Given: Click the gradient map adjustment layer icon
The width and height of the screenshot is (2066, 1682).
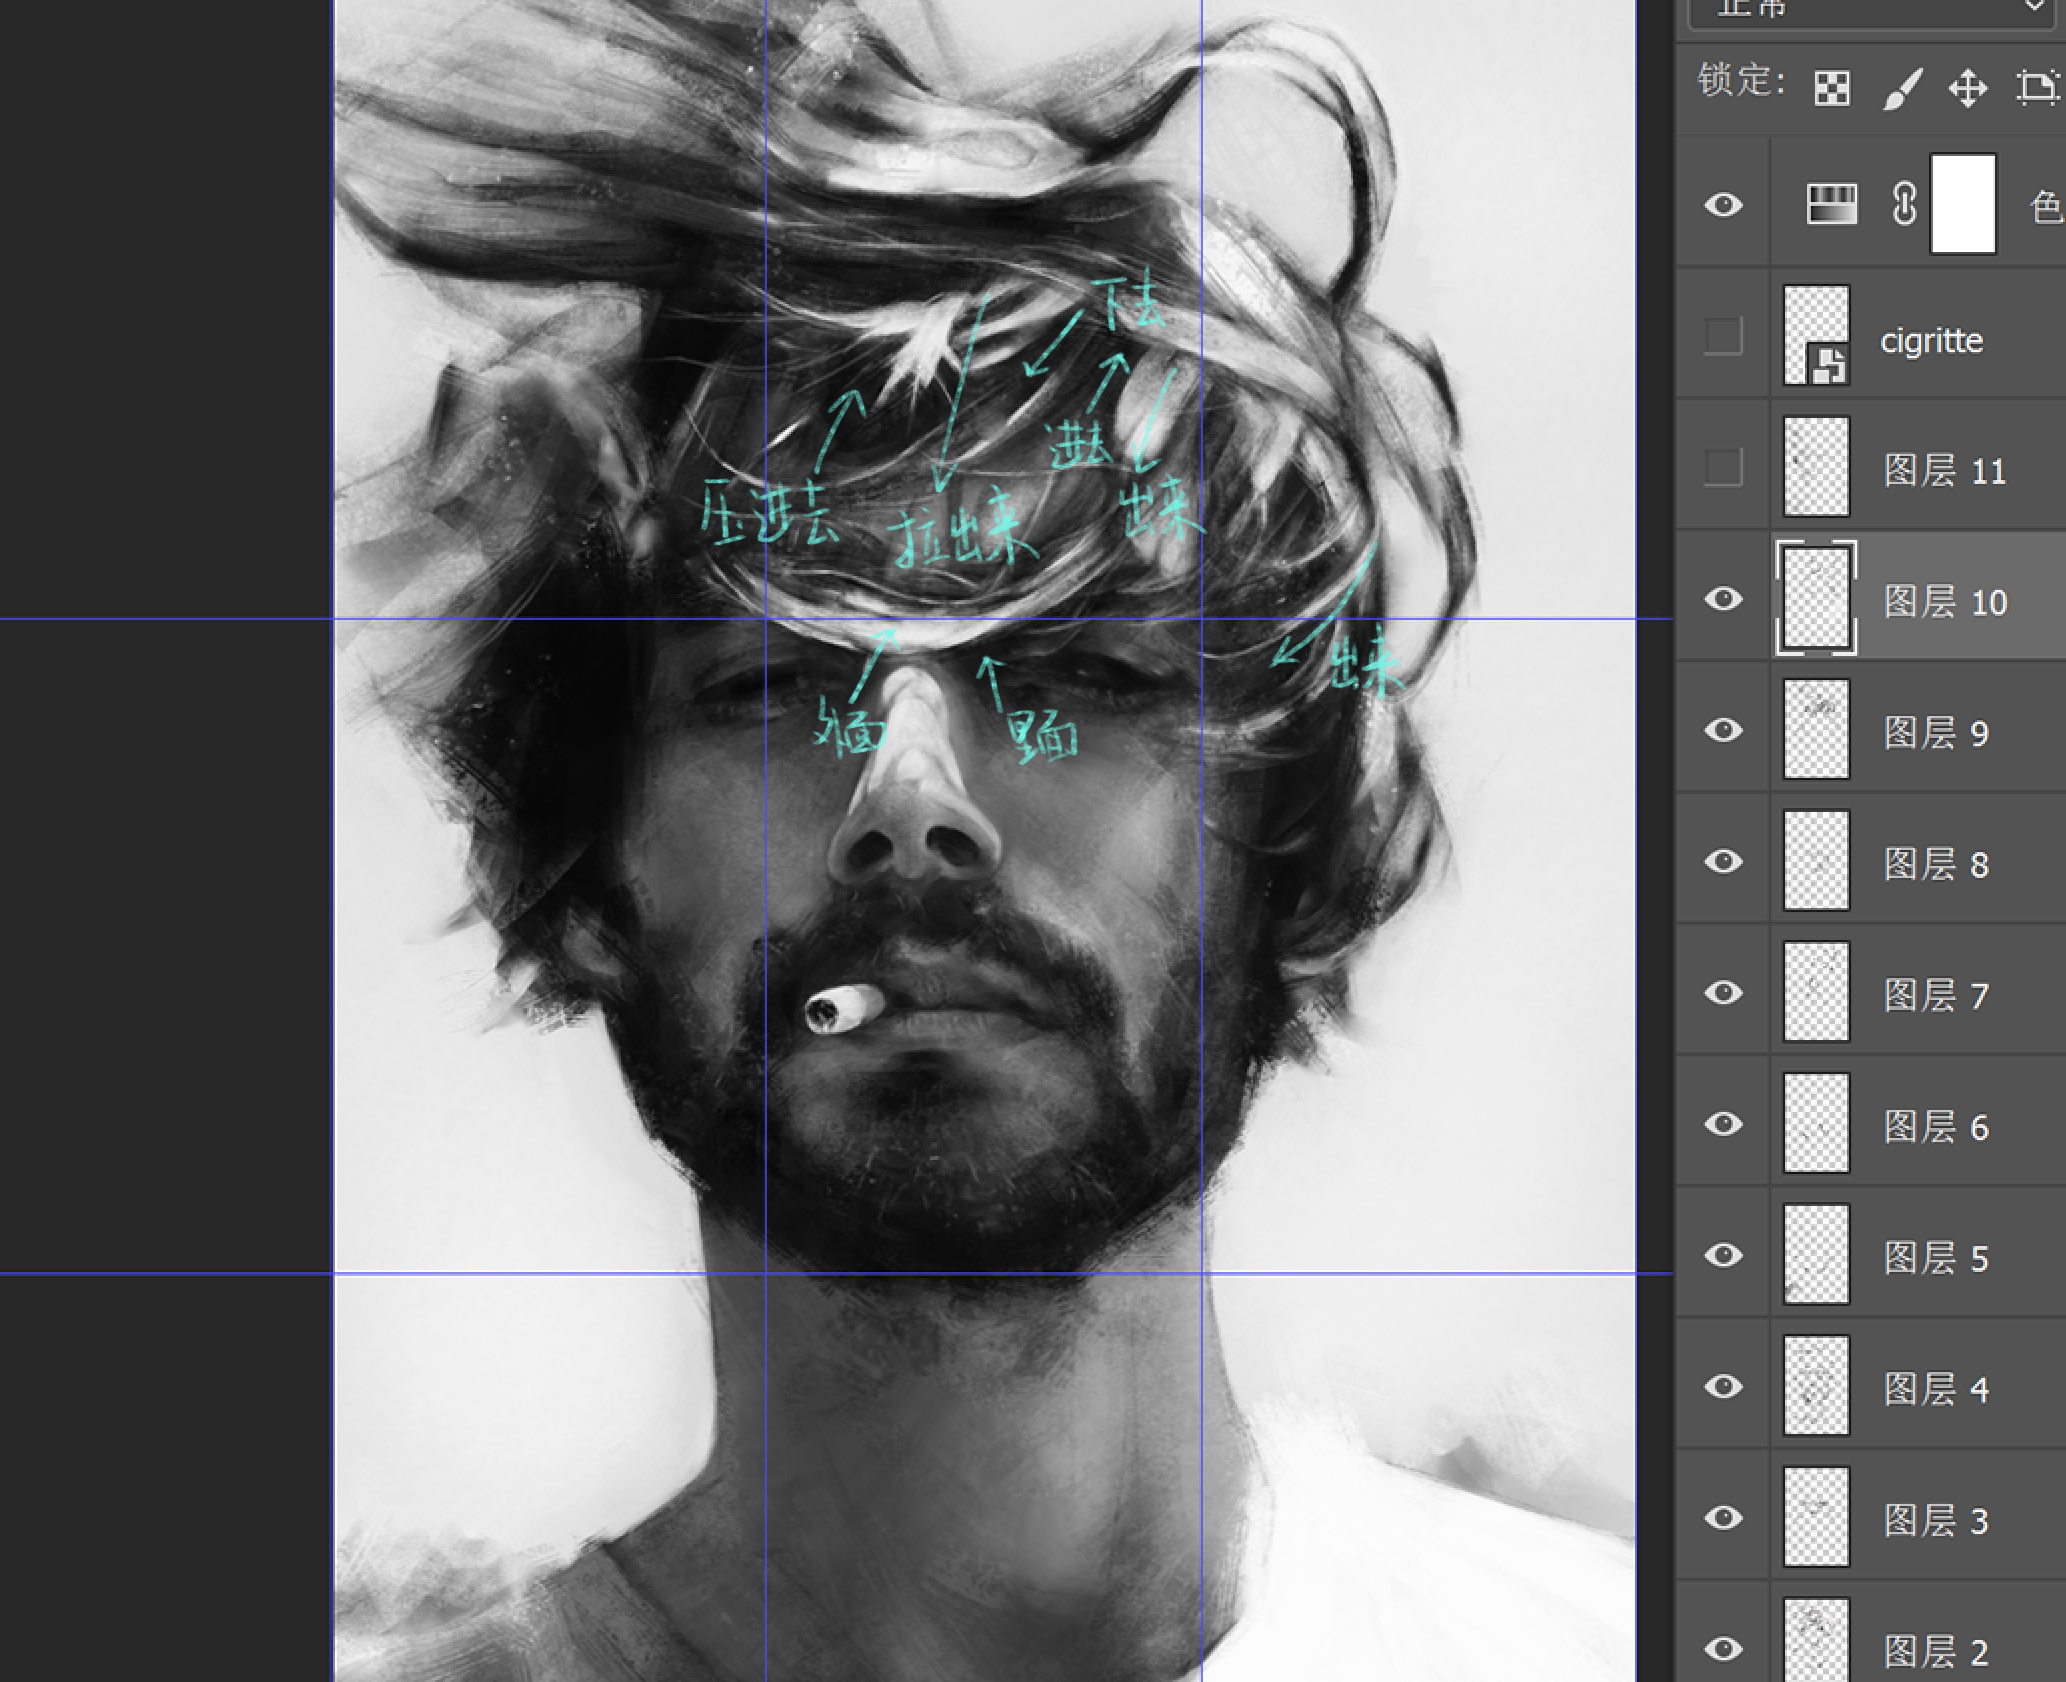Looking at the screenshot, I should pyautogui.click(x=1831, y=205).
